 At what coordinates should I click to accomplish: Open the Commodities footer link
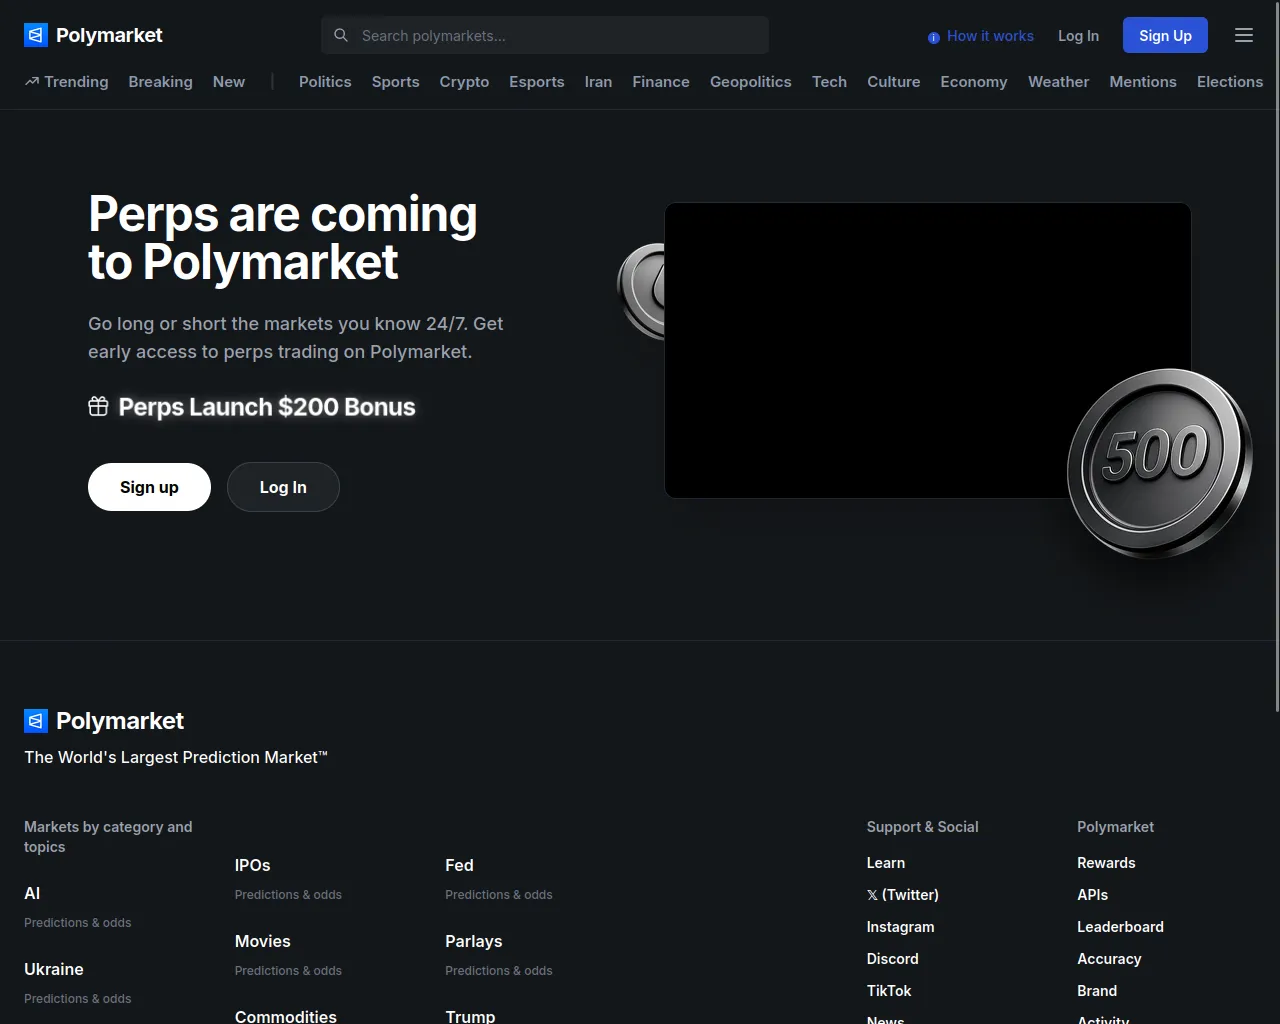286,1016
